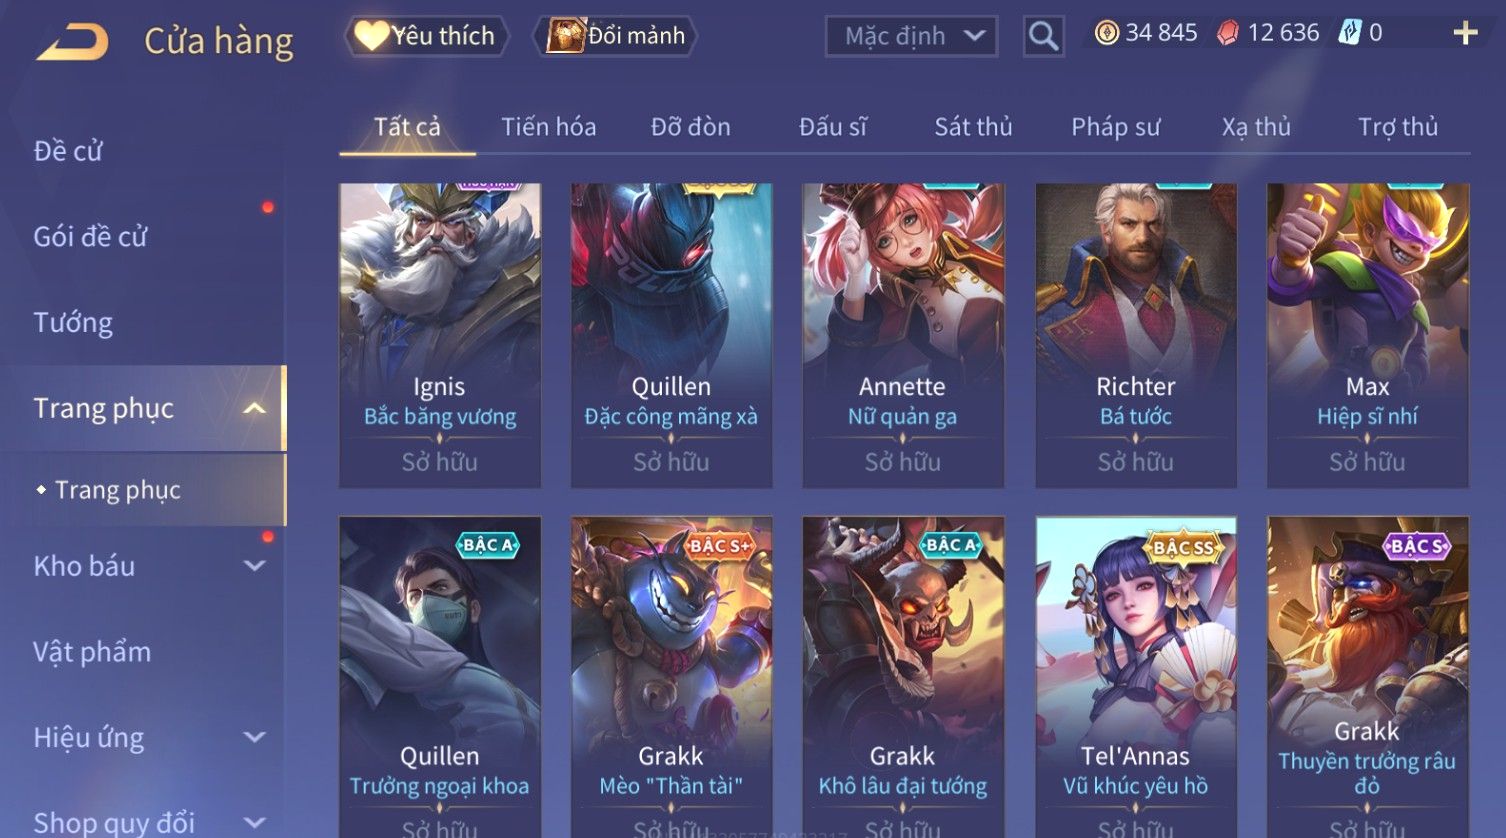Image resolution: width=1506 pixels, height=838 pixels.
Task: Open Yêu thích heart favorites
Action: [x=426, y=36]
